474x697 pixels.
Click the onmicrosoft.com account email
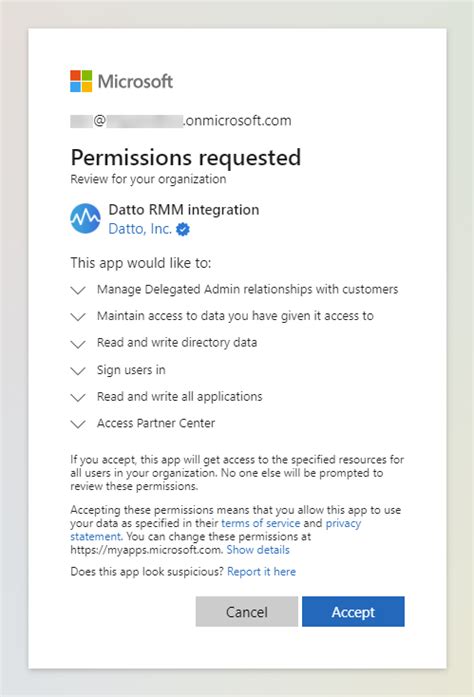181,121
